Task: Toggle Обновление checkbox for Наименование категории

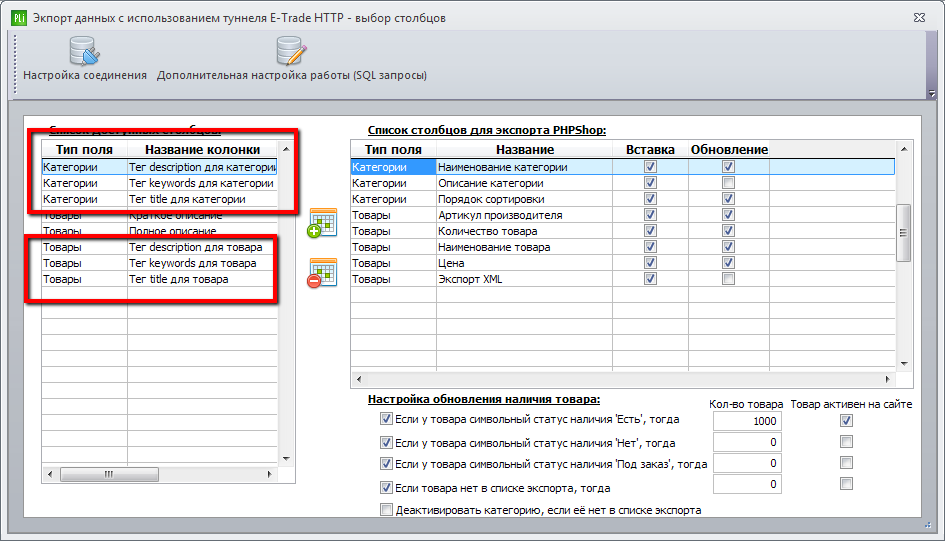Action: tap(729, 167)
